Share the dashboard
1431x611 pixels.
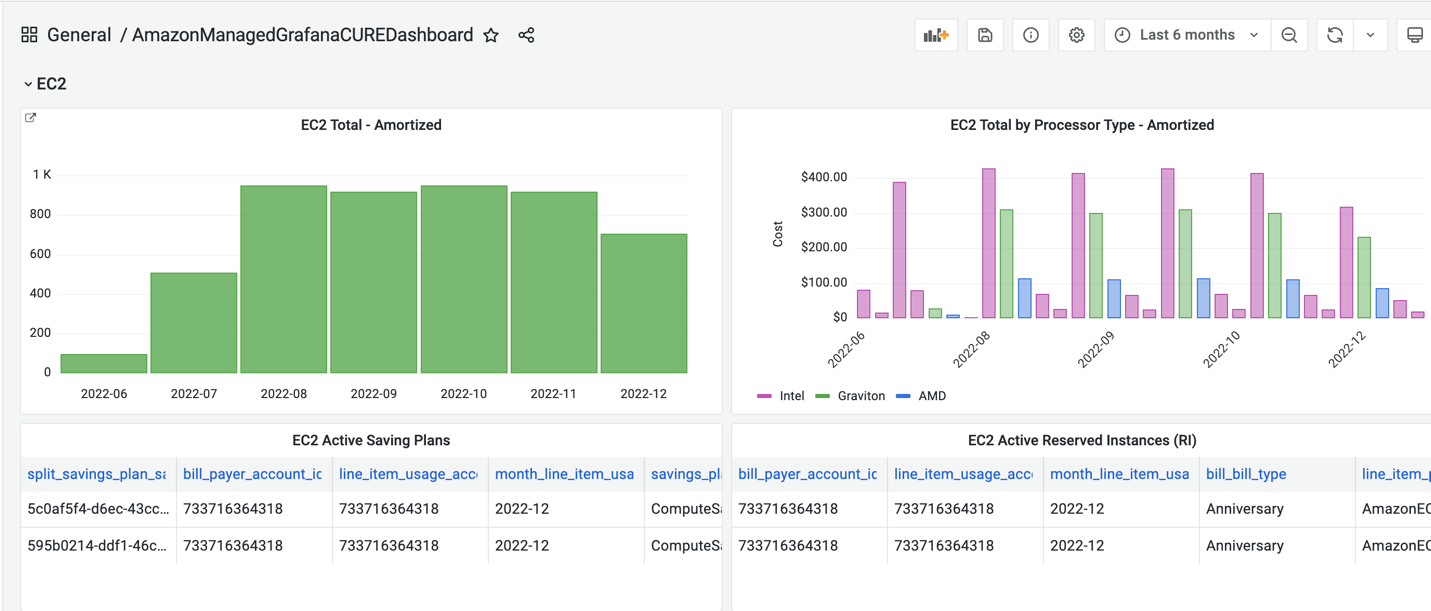coord(526,34)
